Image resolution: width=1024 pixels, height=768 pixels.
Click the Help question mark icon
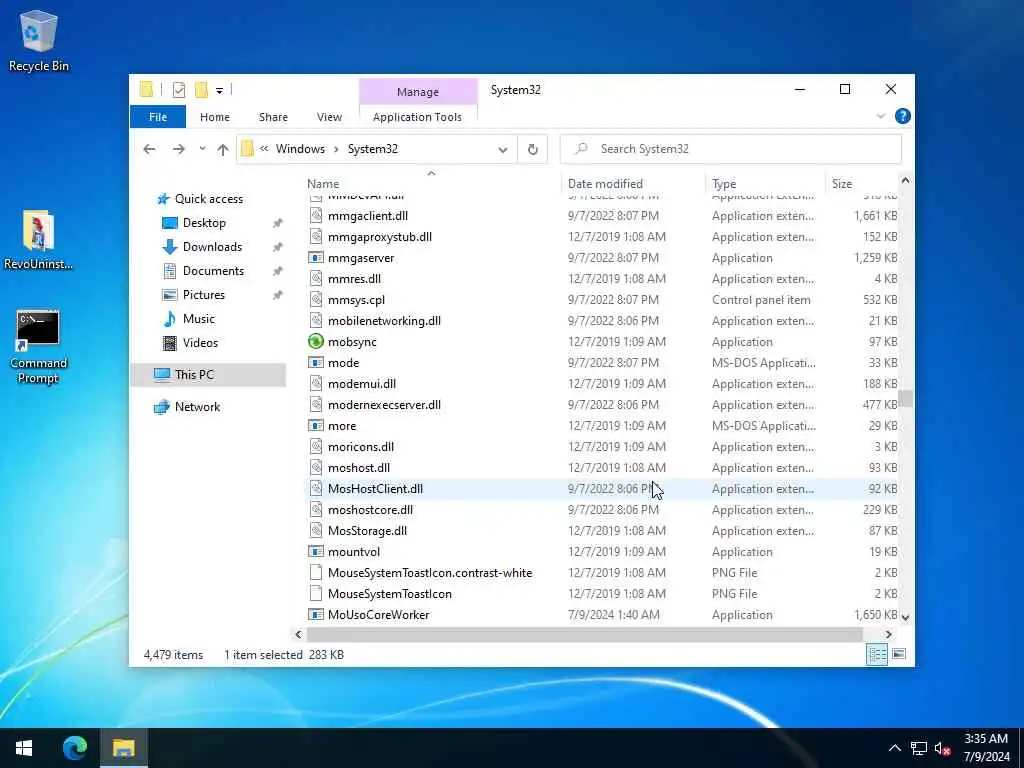click(903, 116)
